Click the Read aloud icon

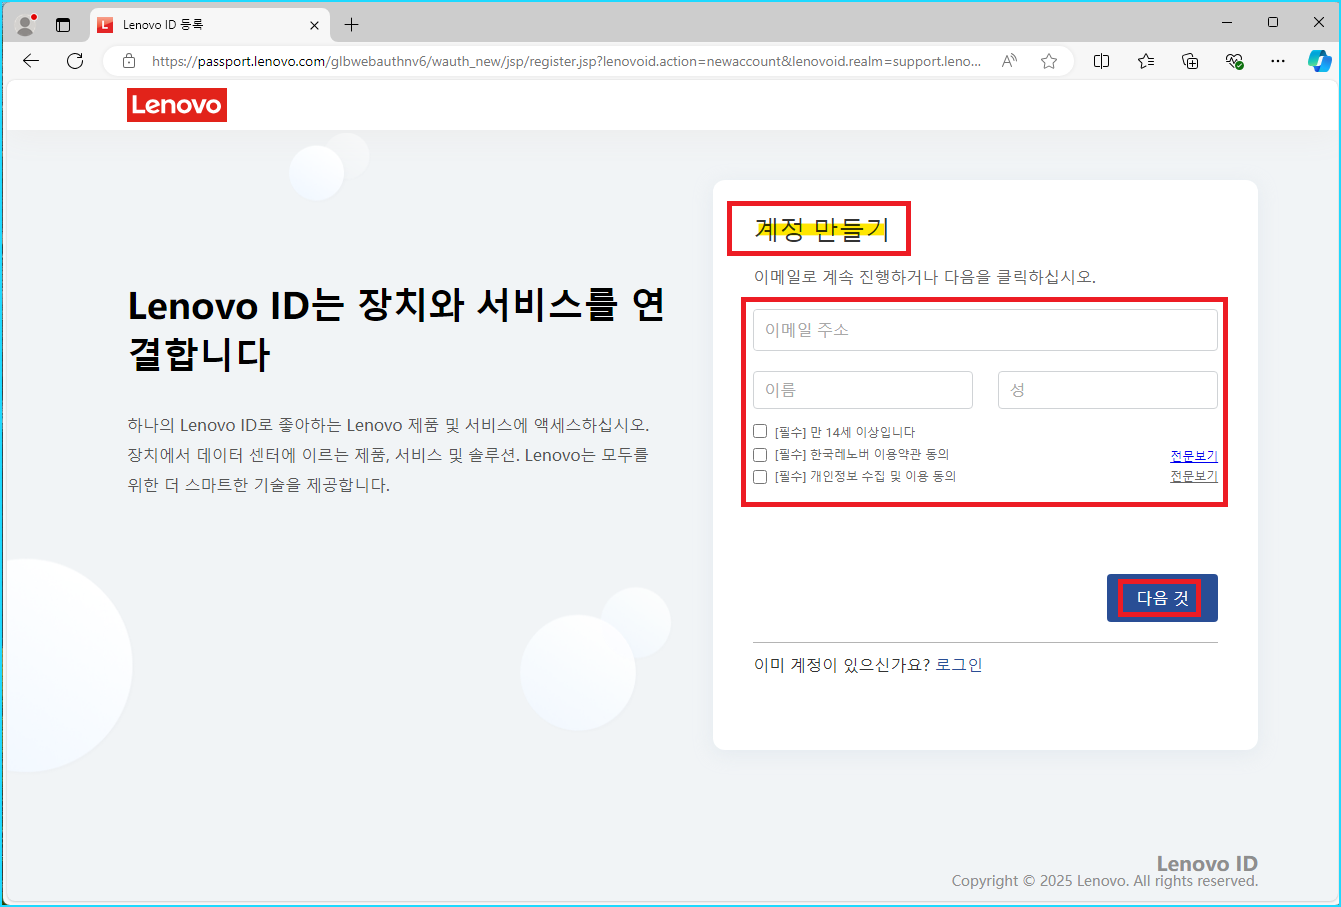tap(1010, 61)
